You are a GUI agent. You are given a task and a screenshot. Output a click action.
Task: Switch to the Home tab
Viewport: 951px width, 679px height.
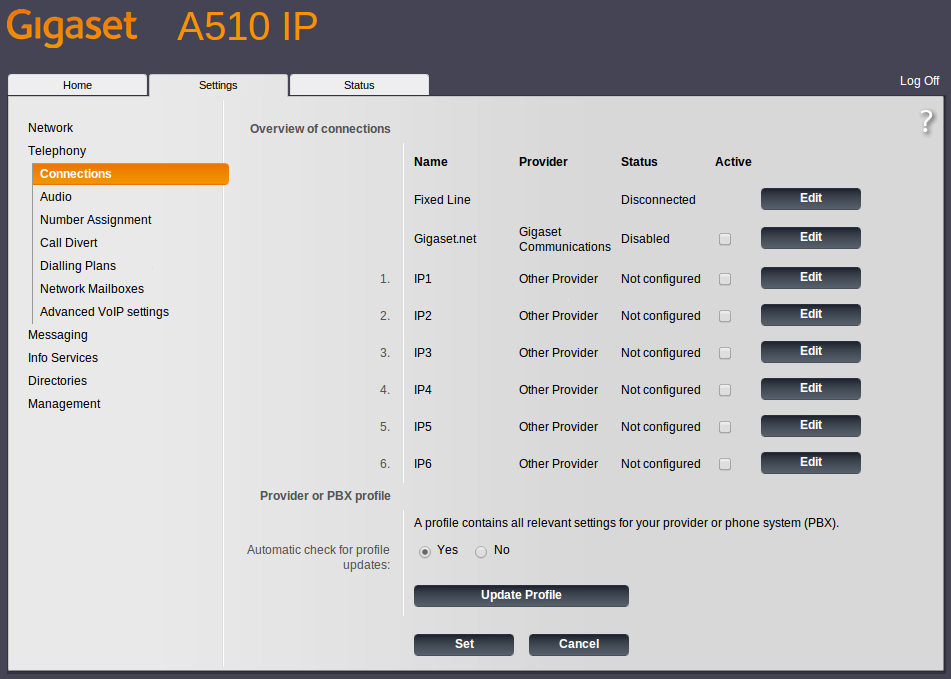coord(77,85)
